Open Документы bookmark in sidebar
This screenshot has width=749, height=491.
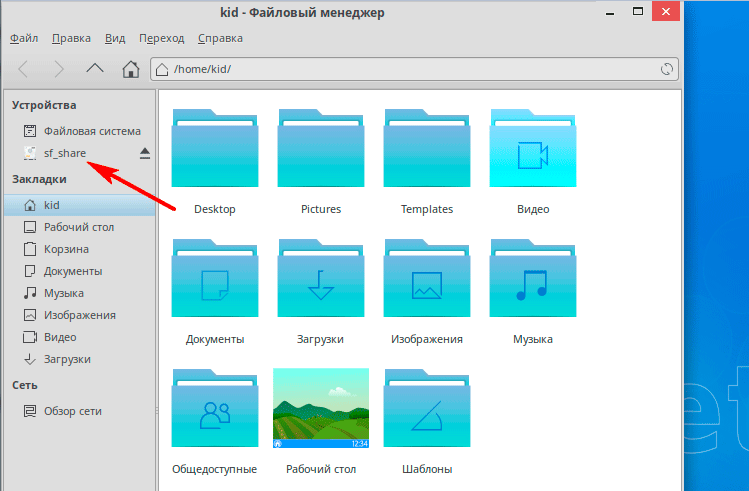(x=73, y=271)
